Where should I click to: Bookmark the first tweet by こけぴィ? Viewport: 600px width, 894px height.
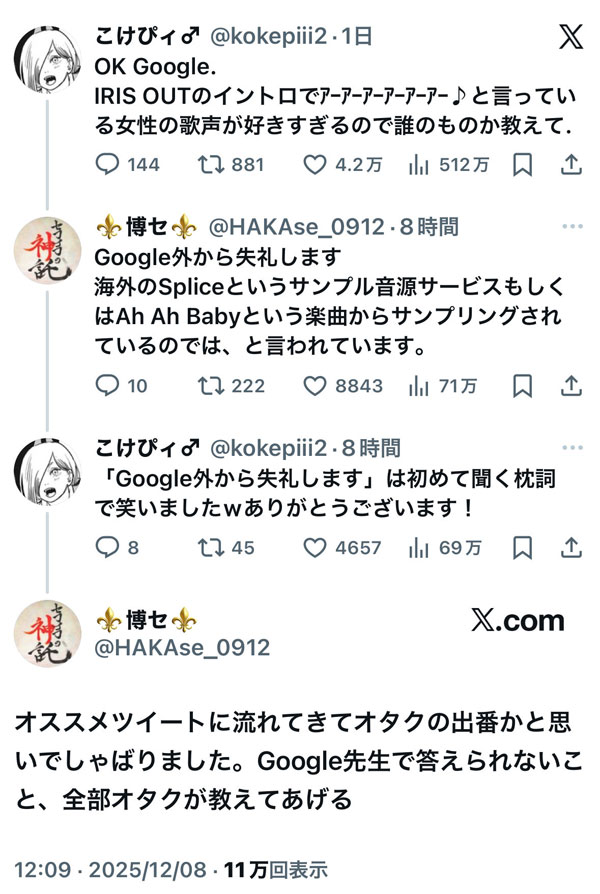521,165
